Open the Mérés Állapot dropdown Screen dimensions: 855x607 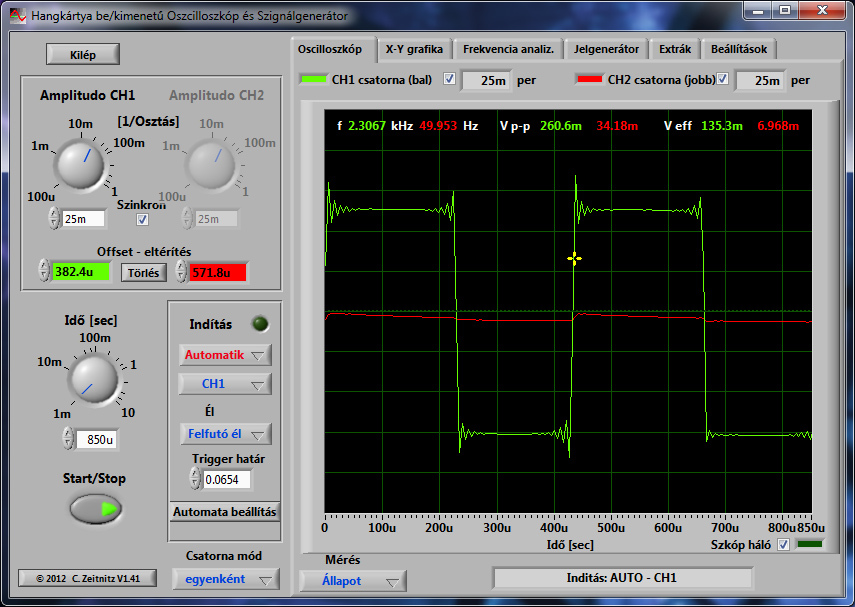(x=353, y=581)
